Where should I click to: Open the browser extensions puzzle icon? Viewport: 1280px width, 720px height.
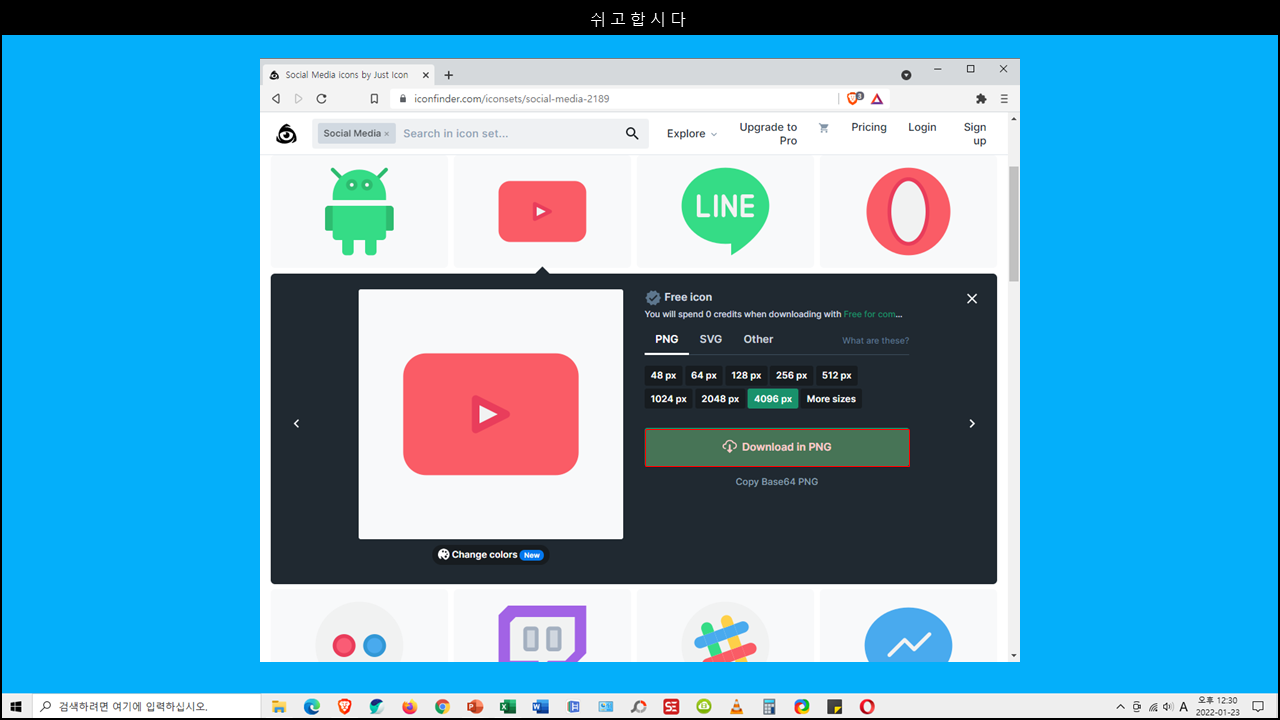981,99
